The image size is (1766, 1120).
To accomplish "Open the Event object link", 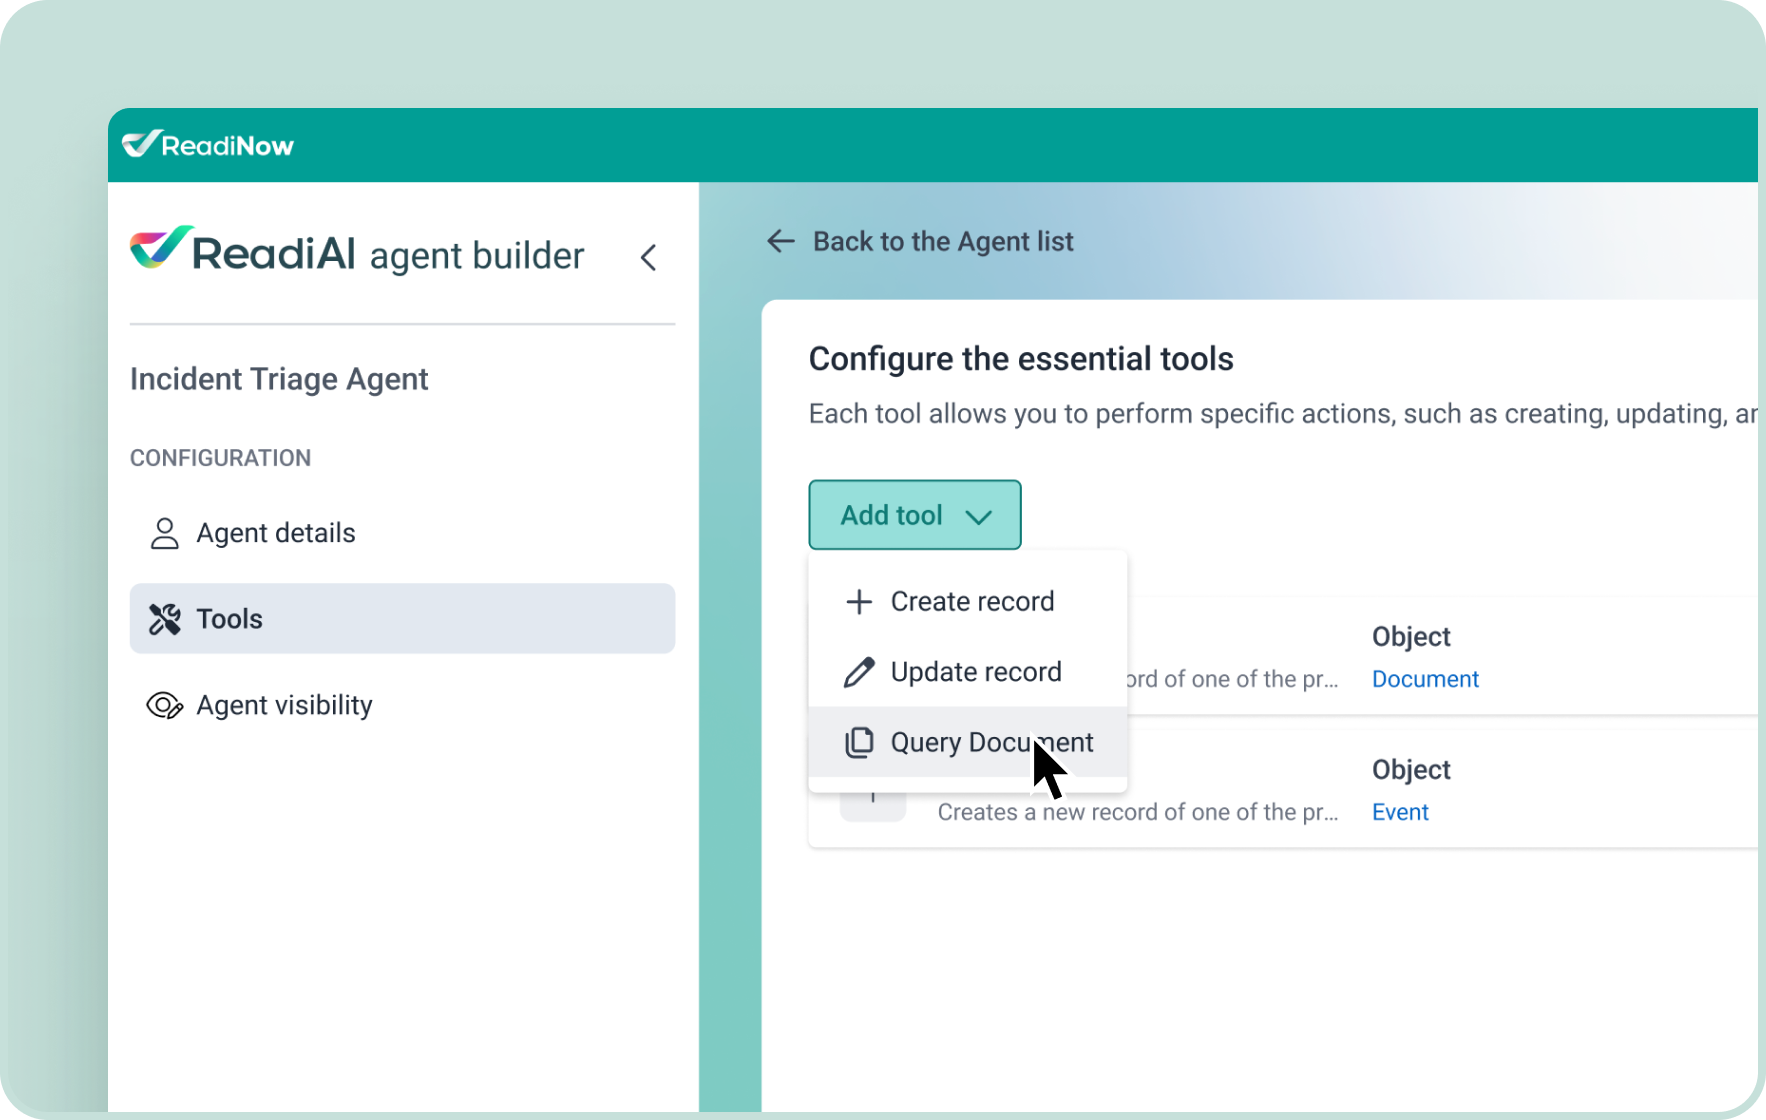I will coord(1399,812).
